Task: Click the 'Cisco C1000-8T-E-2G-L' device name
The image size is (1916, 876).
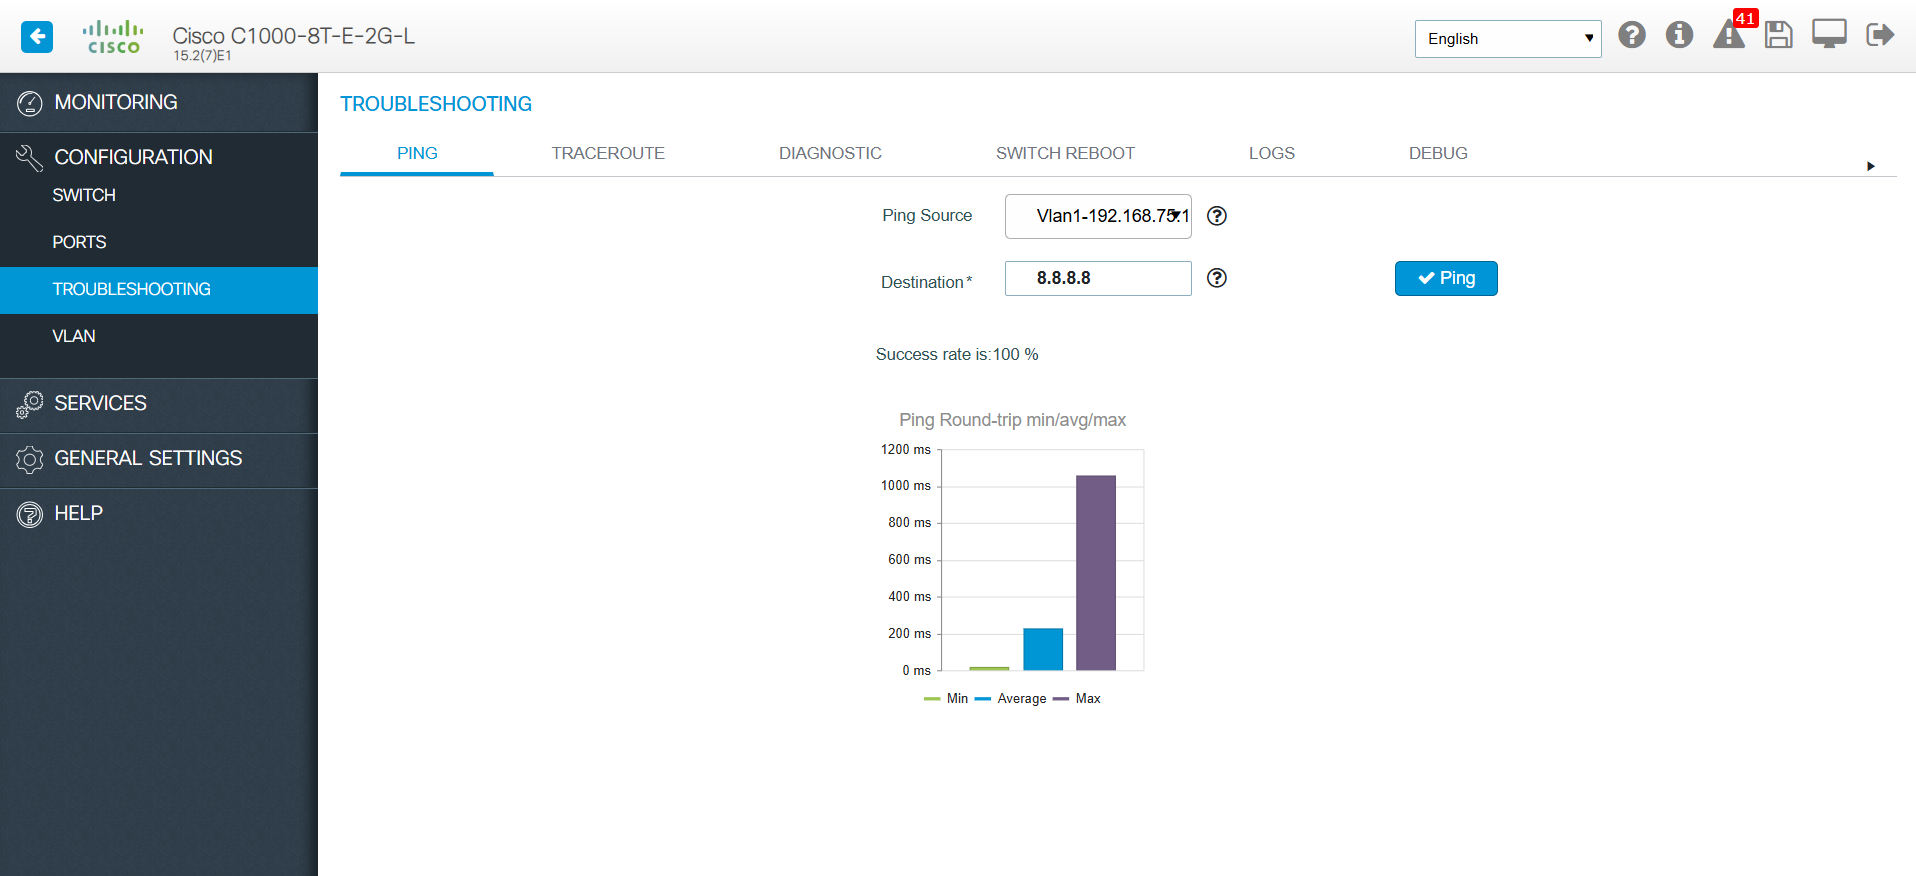Action: click(x=294, y=36)
